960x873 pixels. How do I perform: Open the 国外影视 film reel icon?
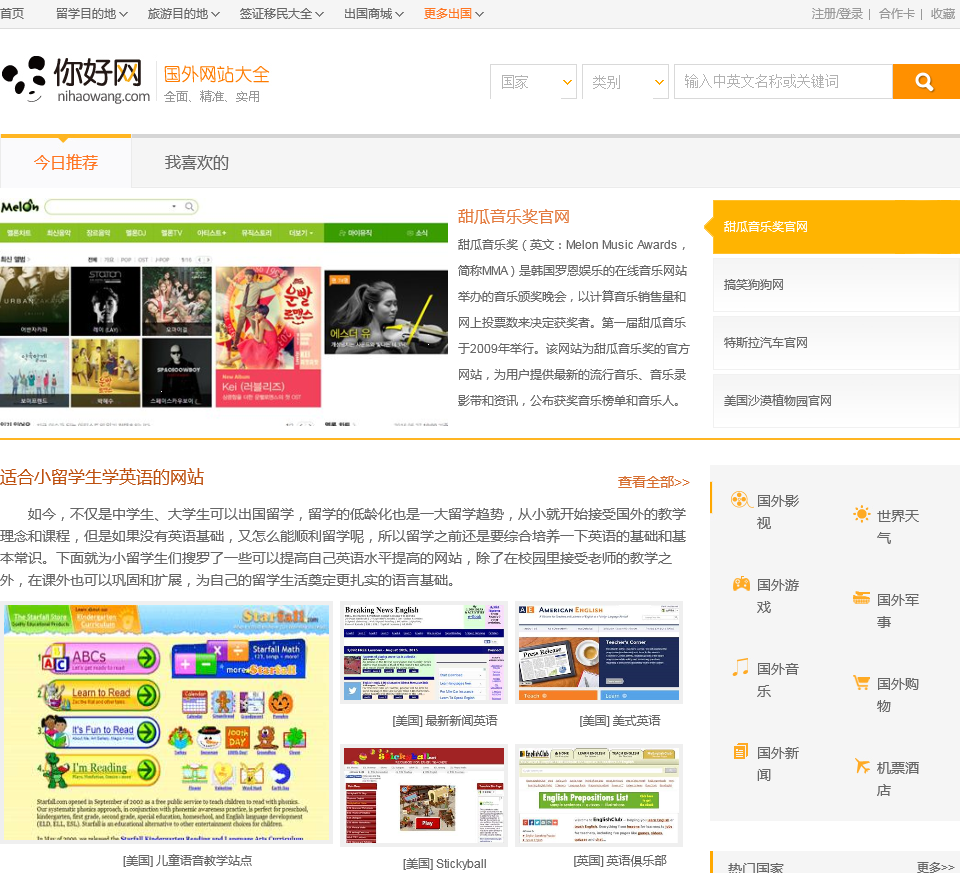(x=740, y=500)
